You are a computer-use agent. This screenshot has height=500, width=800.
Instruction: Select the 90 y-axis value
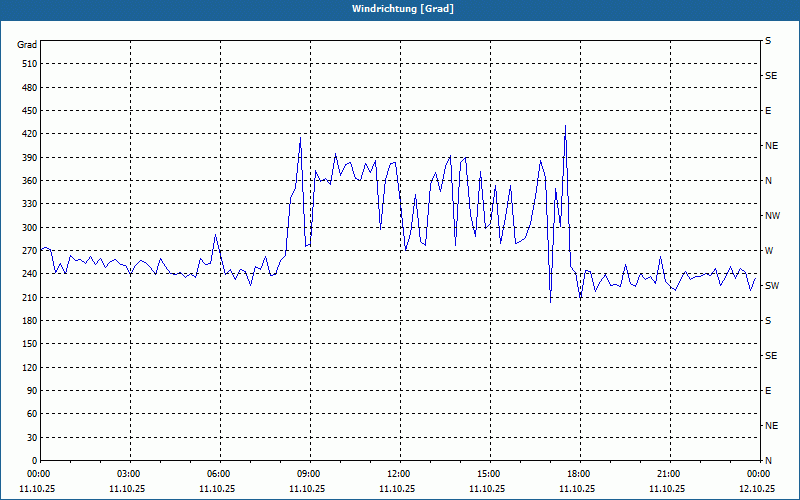32,391
